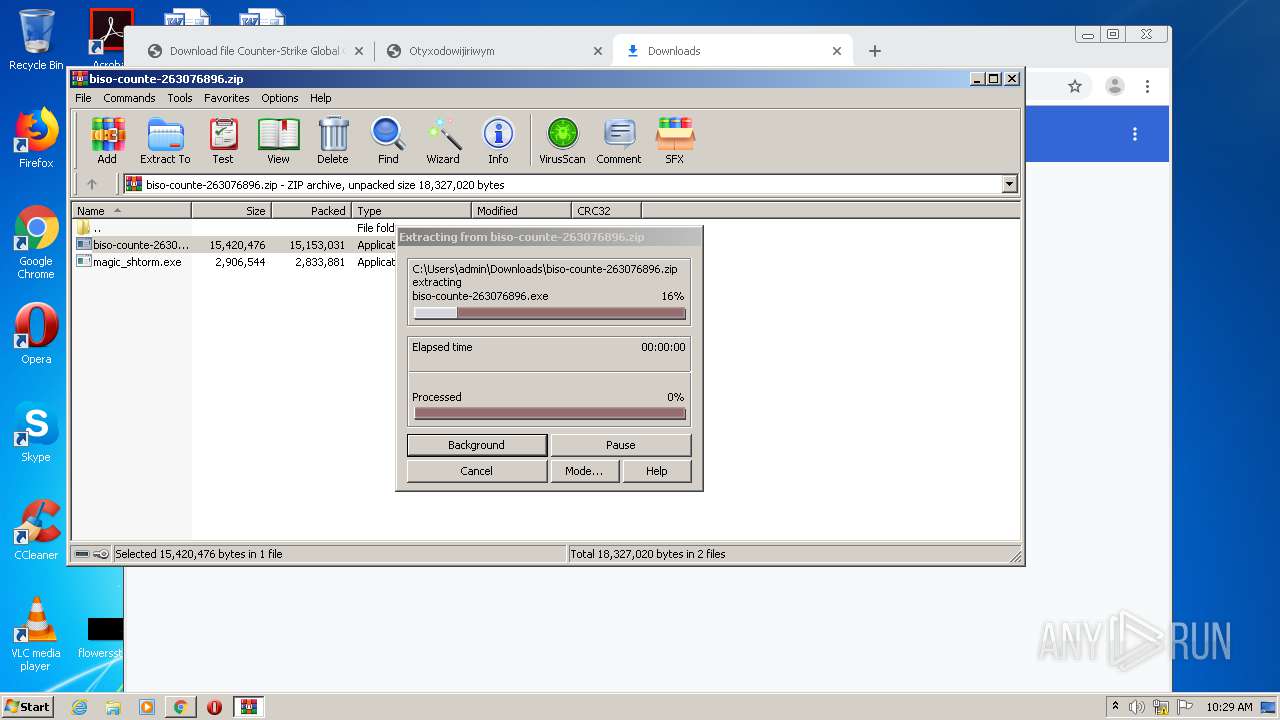Open the Tools menu

pyautogui.click(x=180, y=98)
